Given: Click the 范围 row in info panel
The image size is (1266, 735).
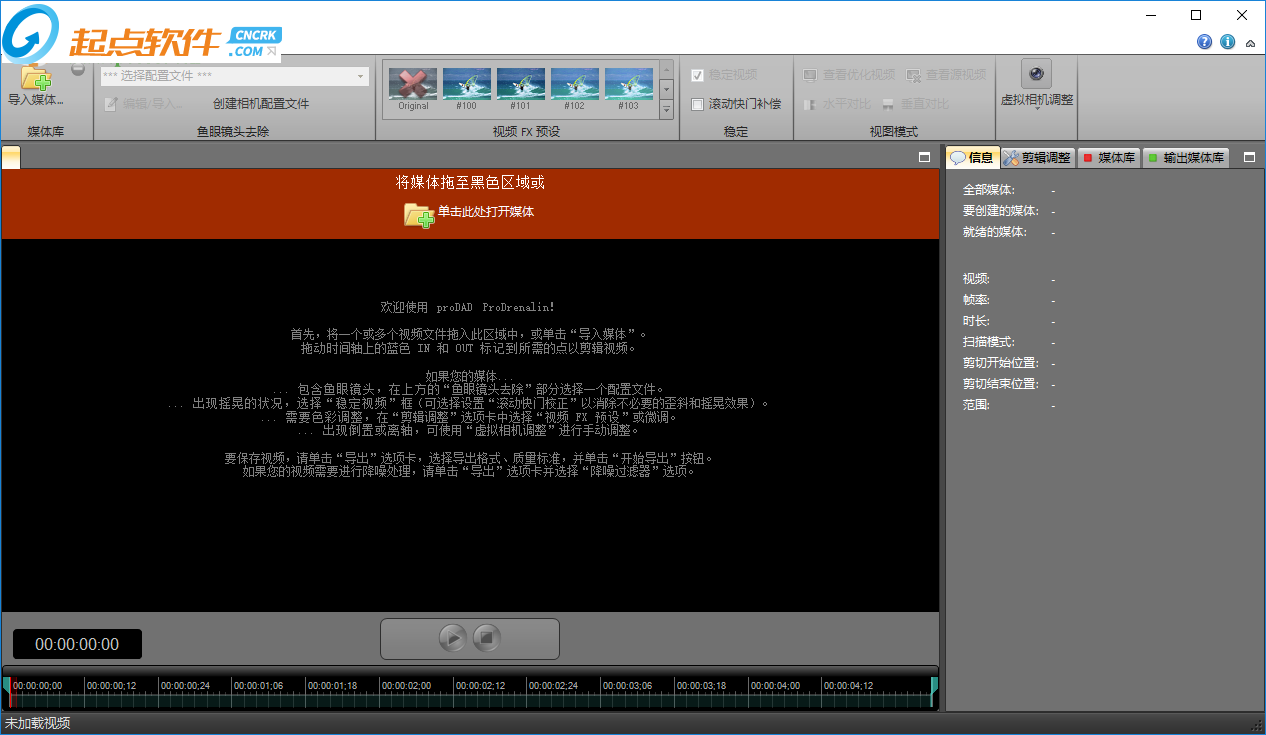Looking at the screenshot, I should point(1009,405).
